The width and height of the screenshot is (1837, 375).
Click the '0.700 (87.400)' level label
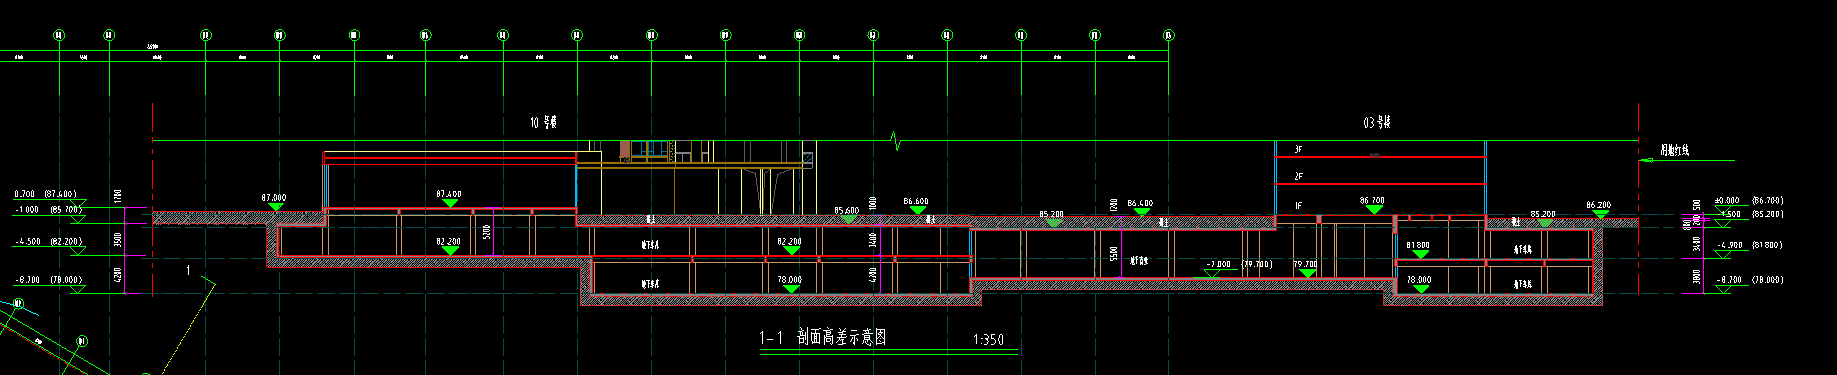pos(46,194)
